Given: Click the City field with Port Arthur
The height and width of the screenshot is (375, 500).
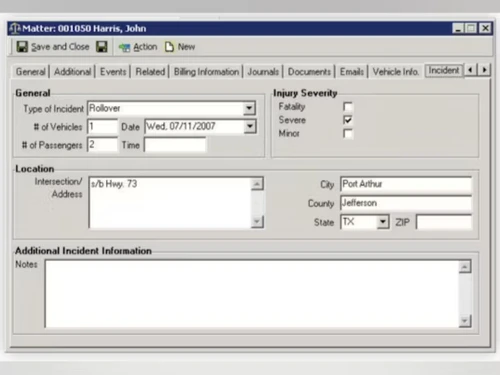Looking at the screenshot, I should pyautogui.click(x=406, y=184).
